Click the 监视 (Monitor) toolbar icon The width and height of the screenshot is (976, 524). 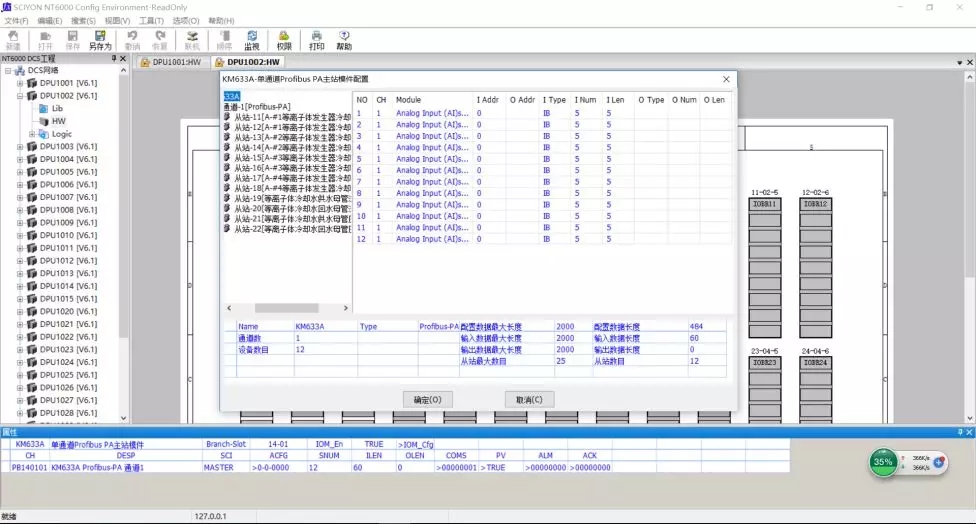point(252,36)
